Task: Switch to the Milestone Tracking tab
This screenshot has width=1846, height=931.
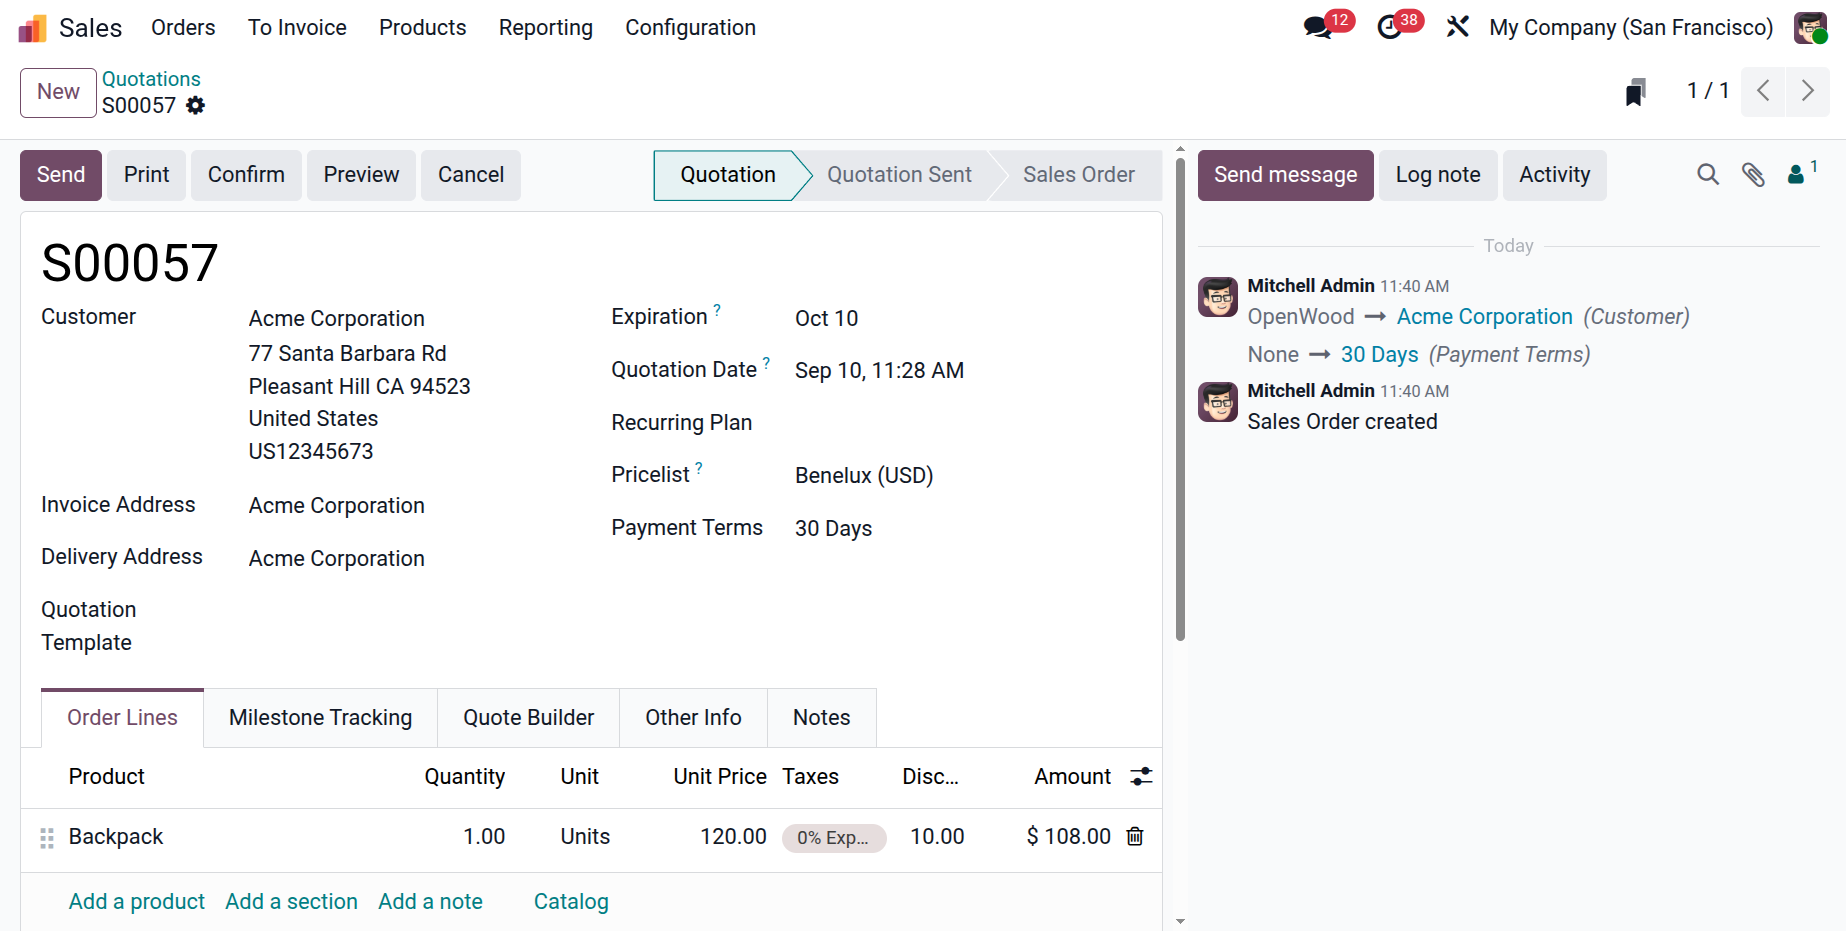Action: click(x=320, y=718)
